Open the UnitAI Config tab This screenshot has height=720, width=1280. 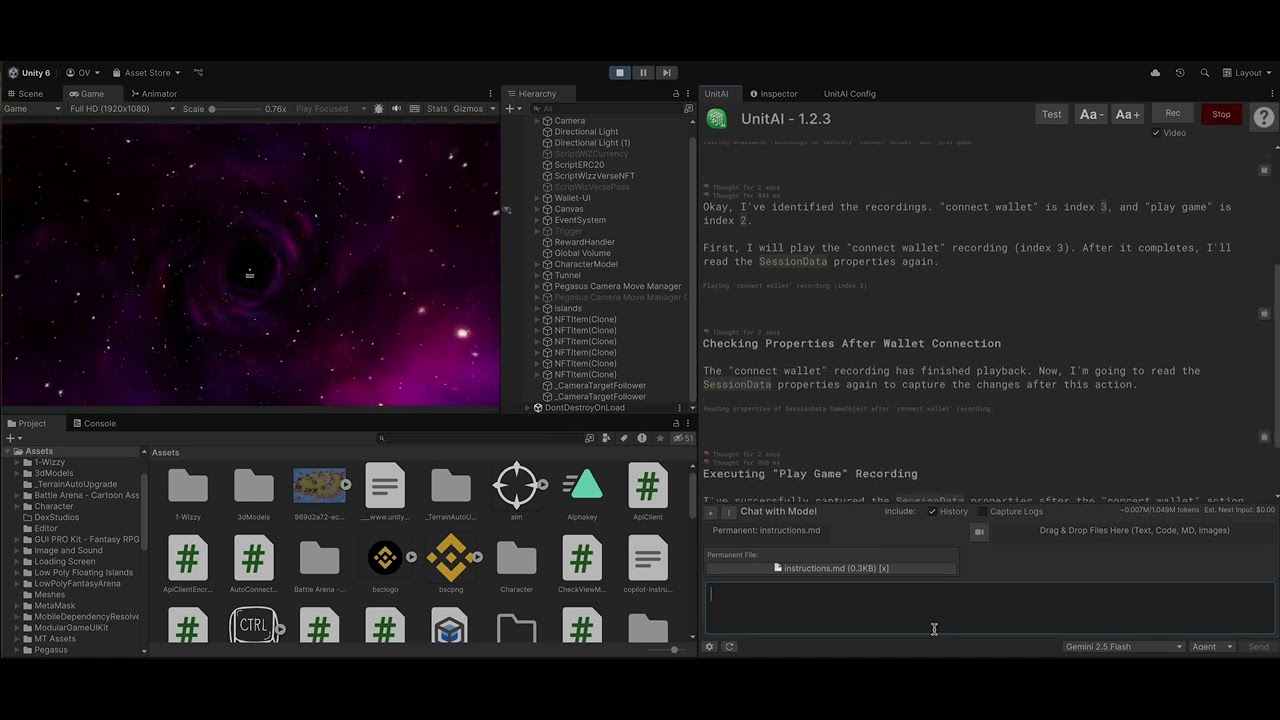[850, 94]
